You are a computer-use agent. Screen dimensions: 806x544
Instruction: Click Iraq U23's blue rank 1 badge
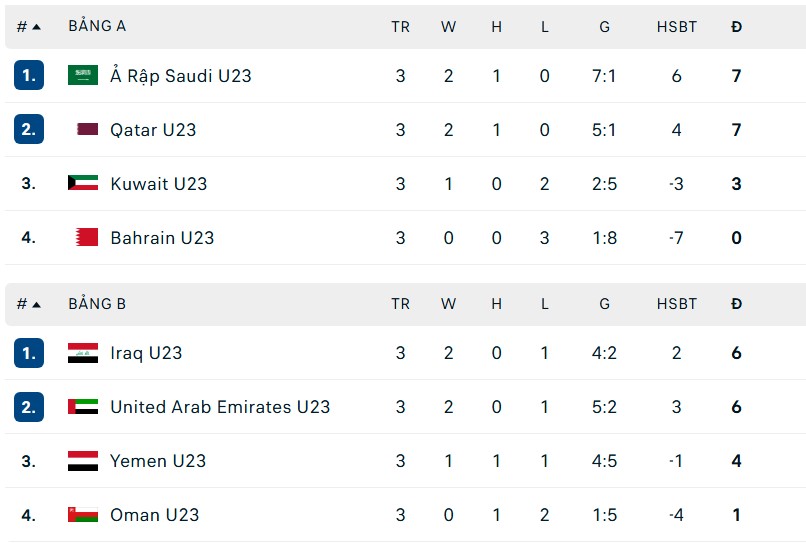tap(29, 353)
